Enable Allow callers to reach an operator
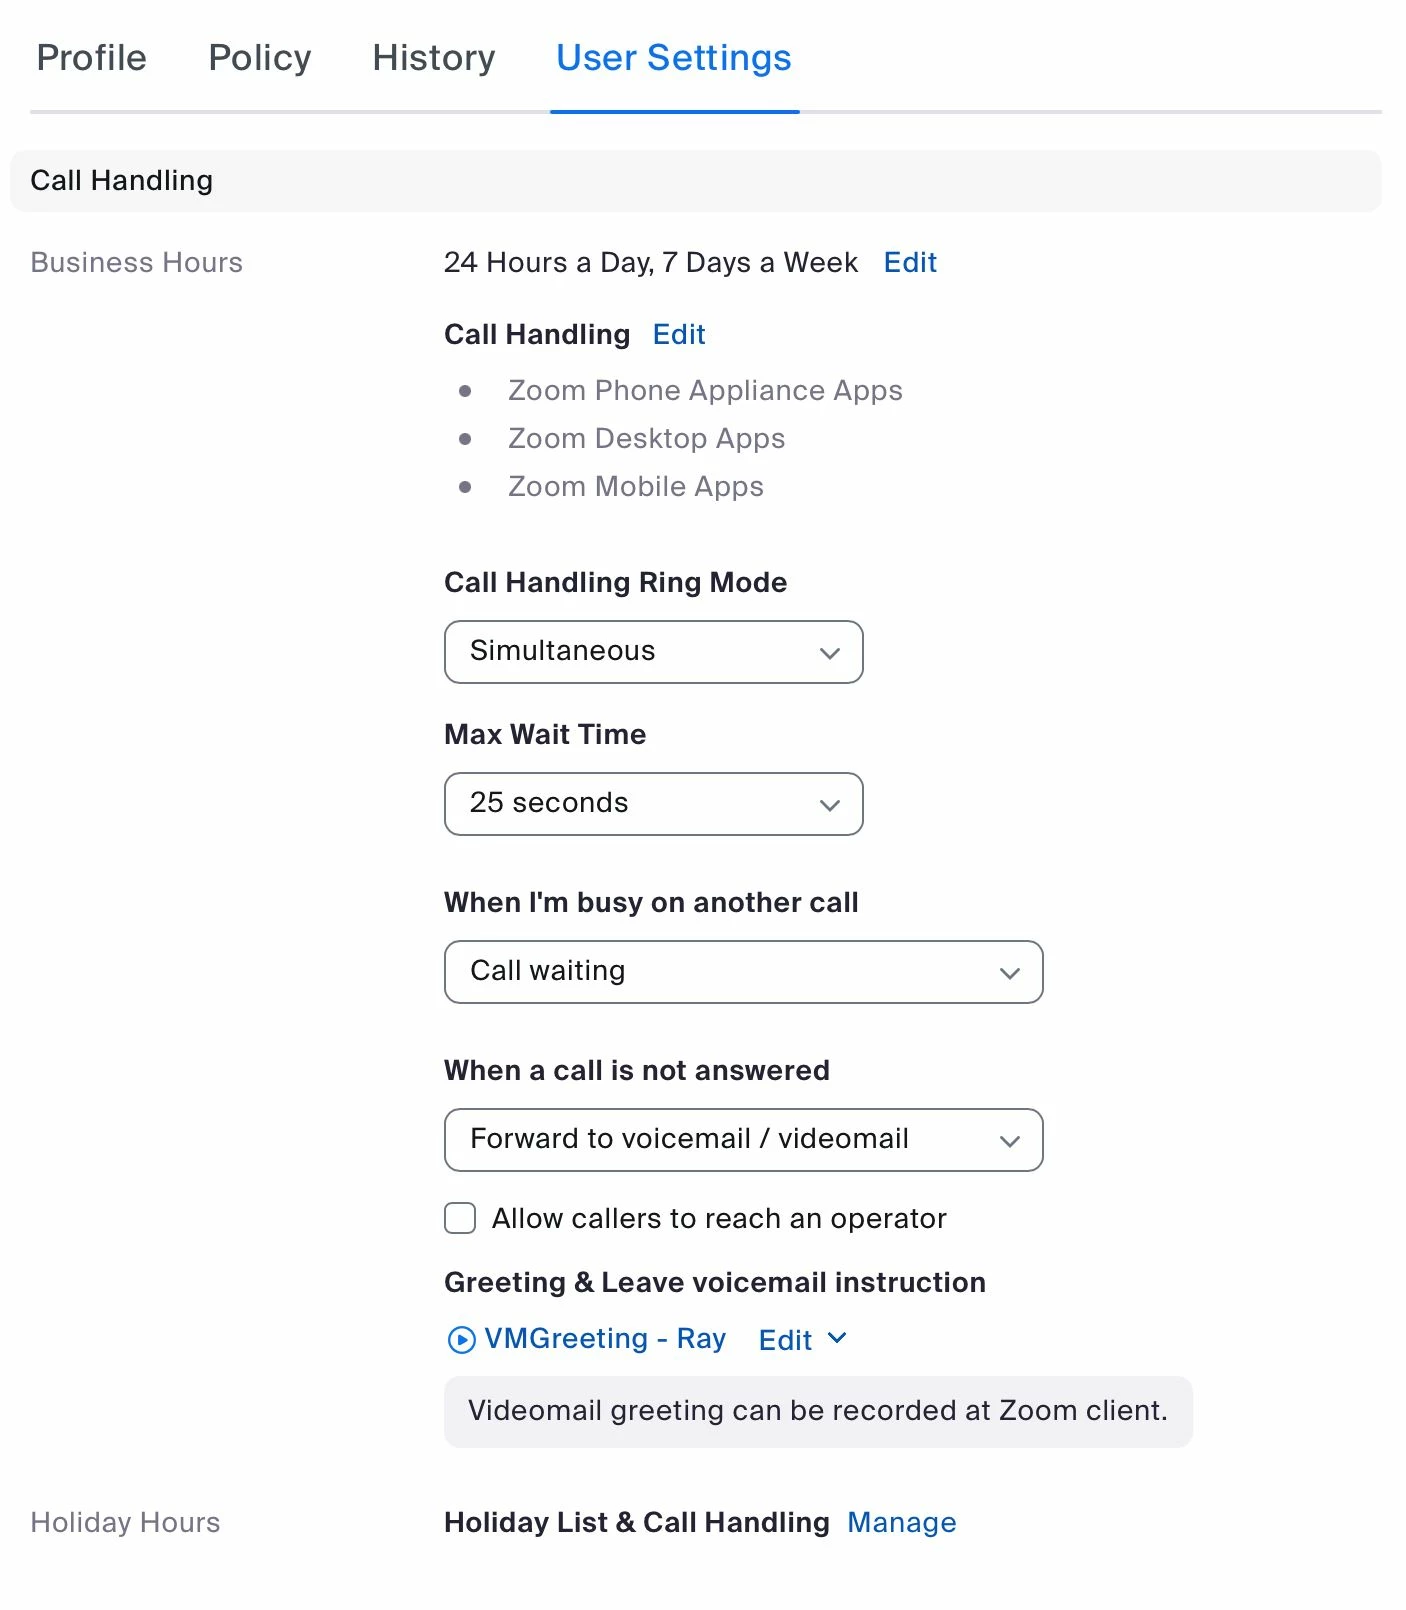The image size is (1406, 1610). (x=460, y=1218)
